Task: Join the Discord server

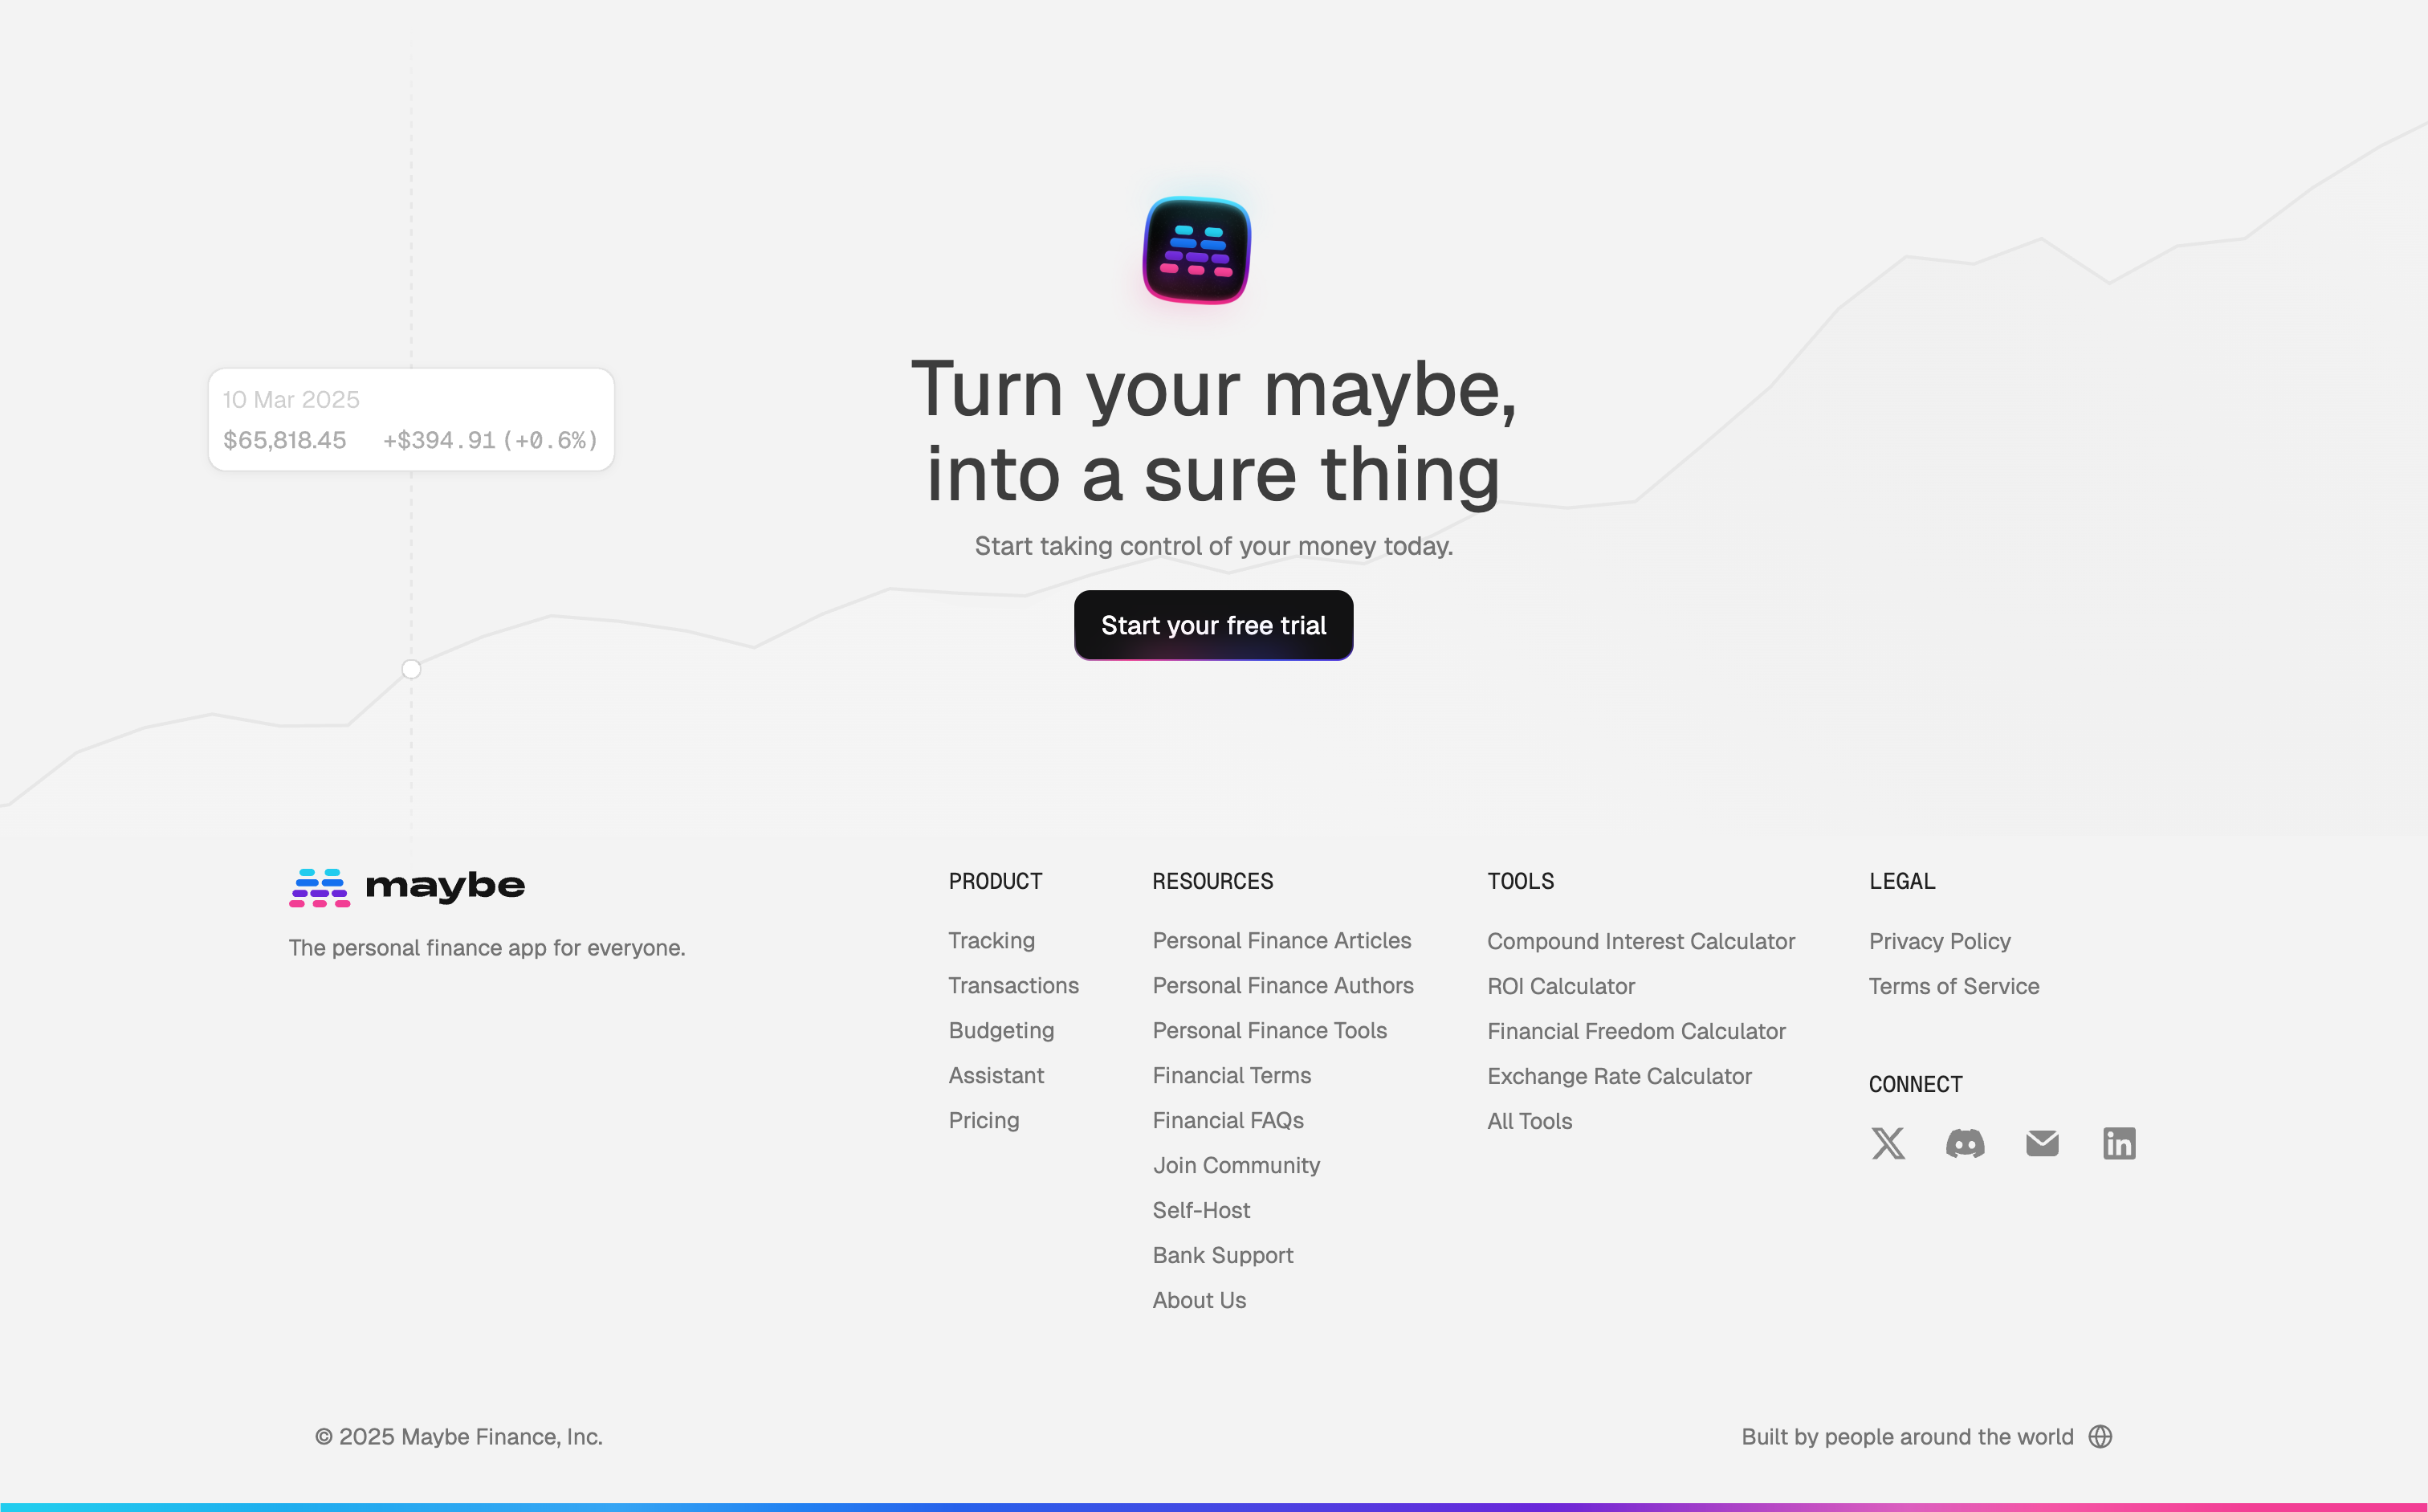Action: coord(1964,1143)
